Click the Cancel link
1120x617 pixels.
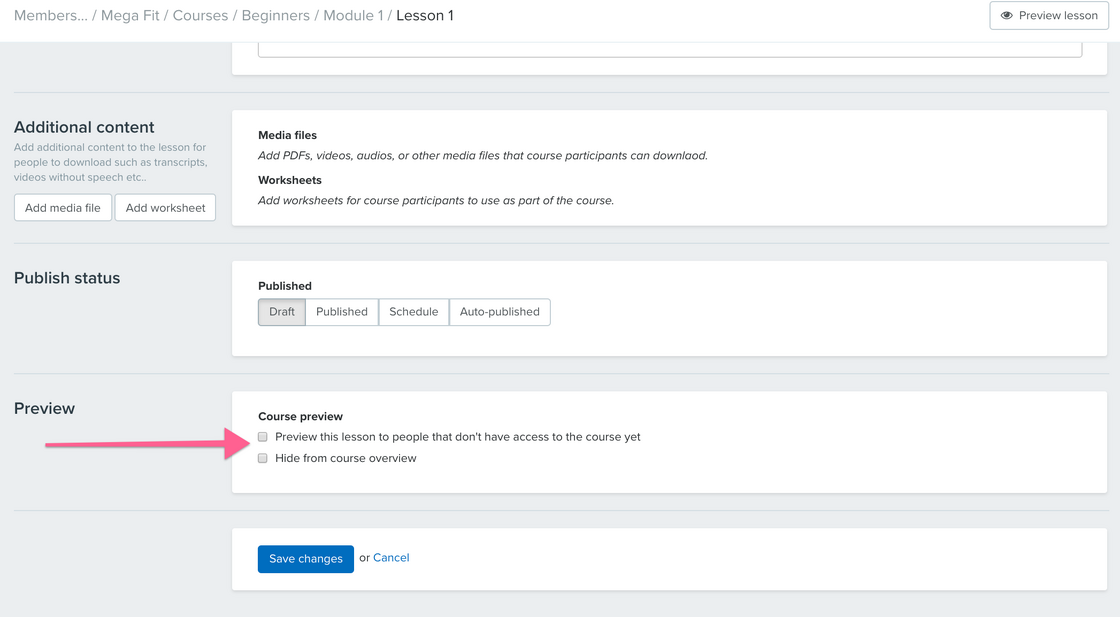click(391, 558)
